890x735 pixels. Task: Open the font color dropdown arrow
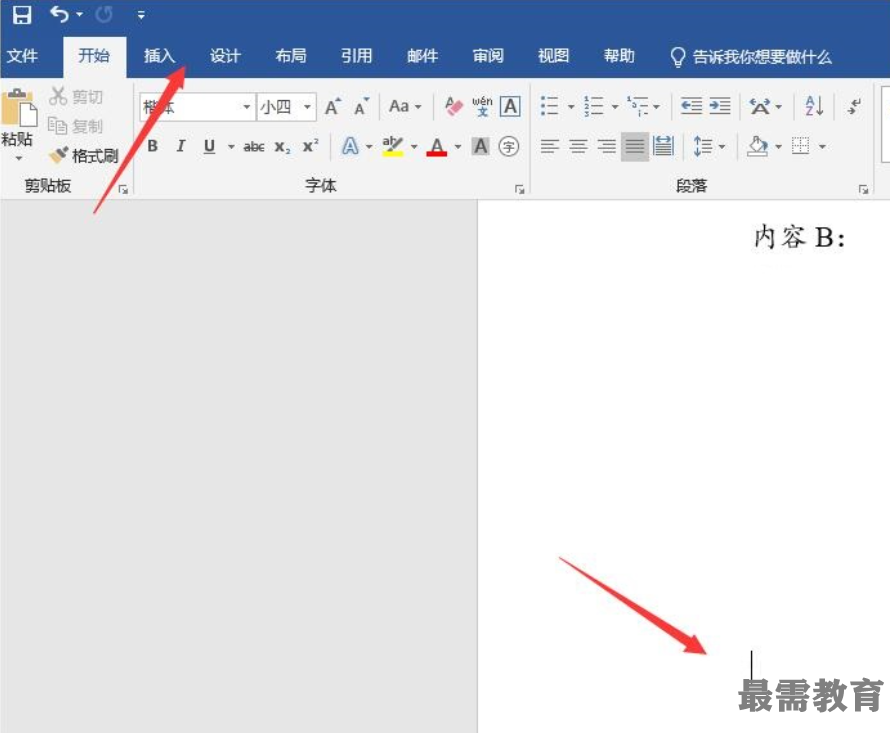pyautogui.click(x=458, y=147)
